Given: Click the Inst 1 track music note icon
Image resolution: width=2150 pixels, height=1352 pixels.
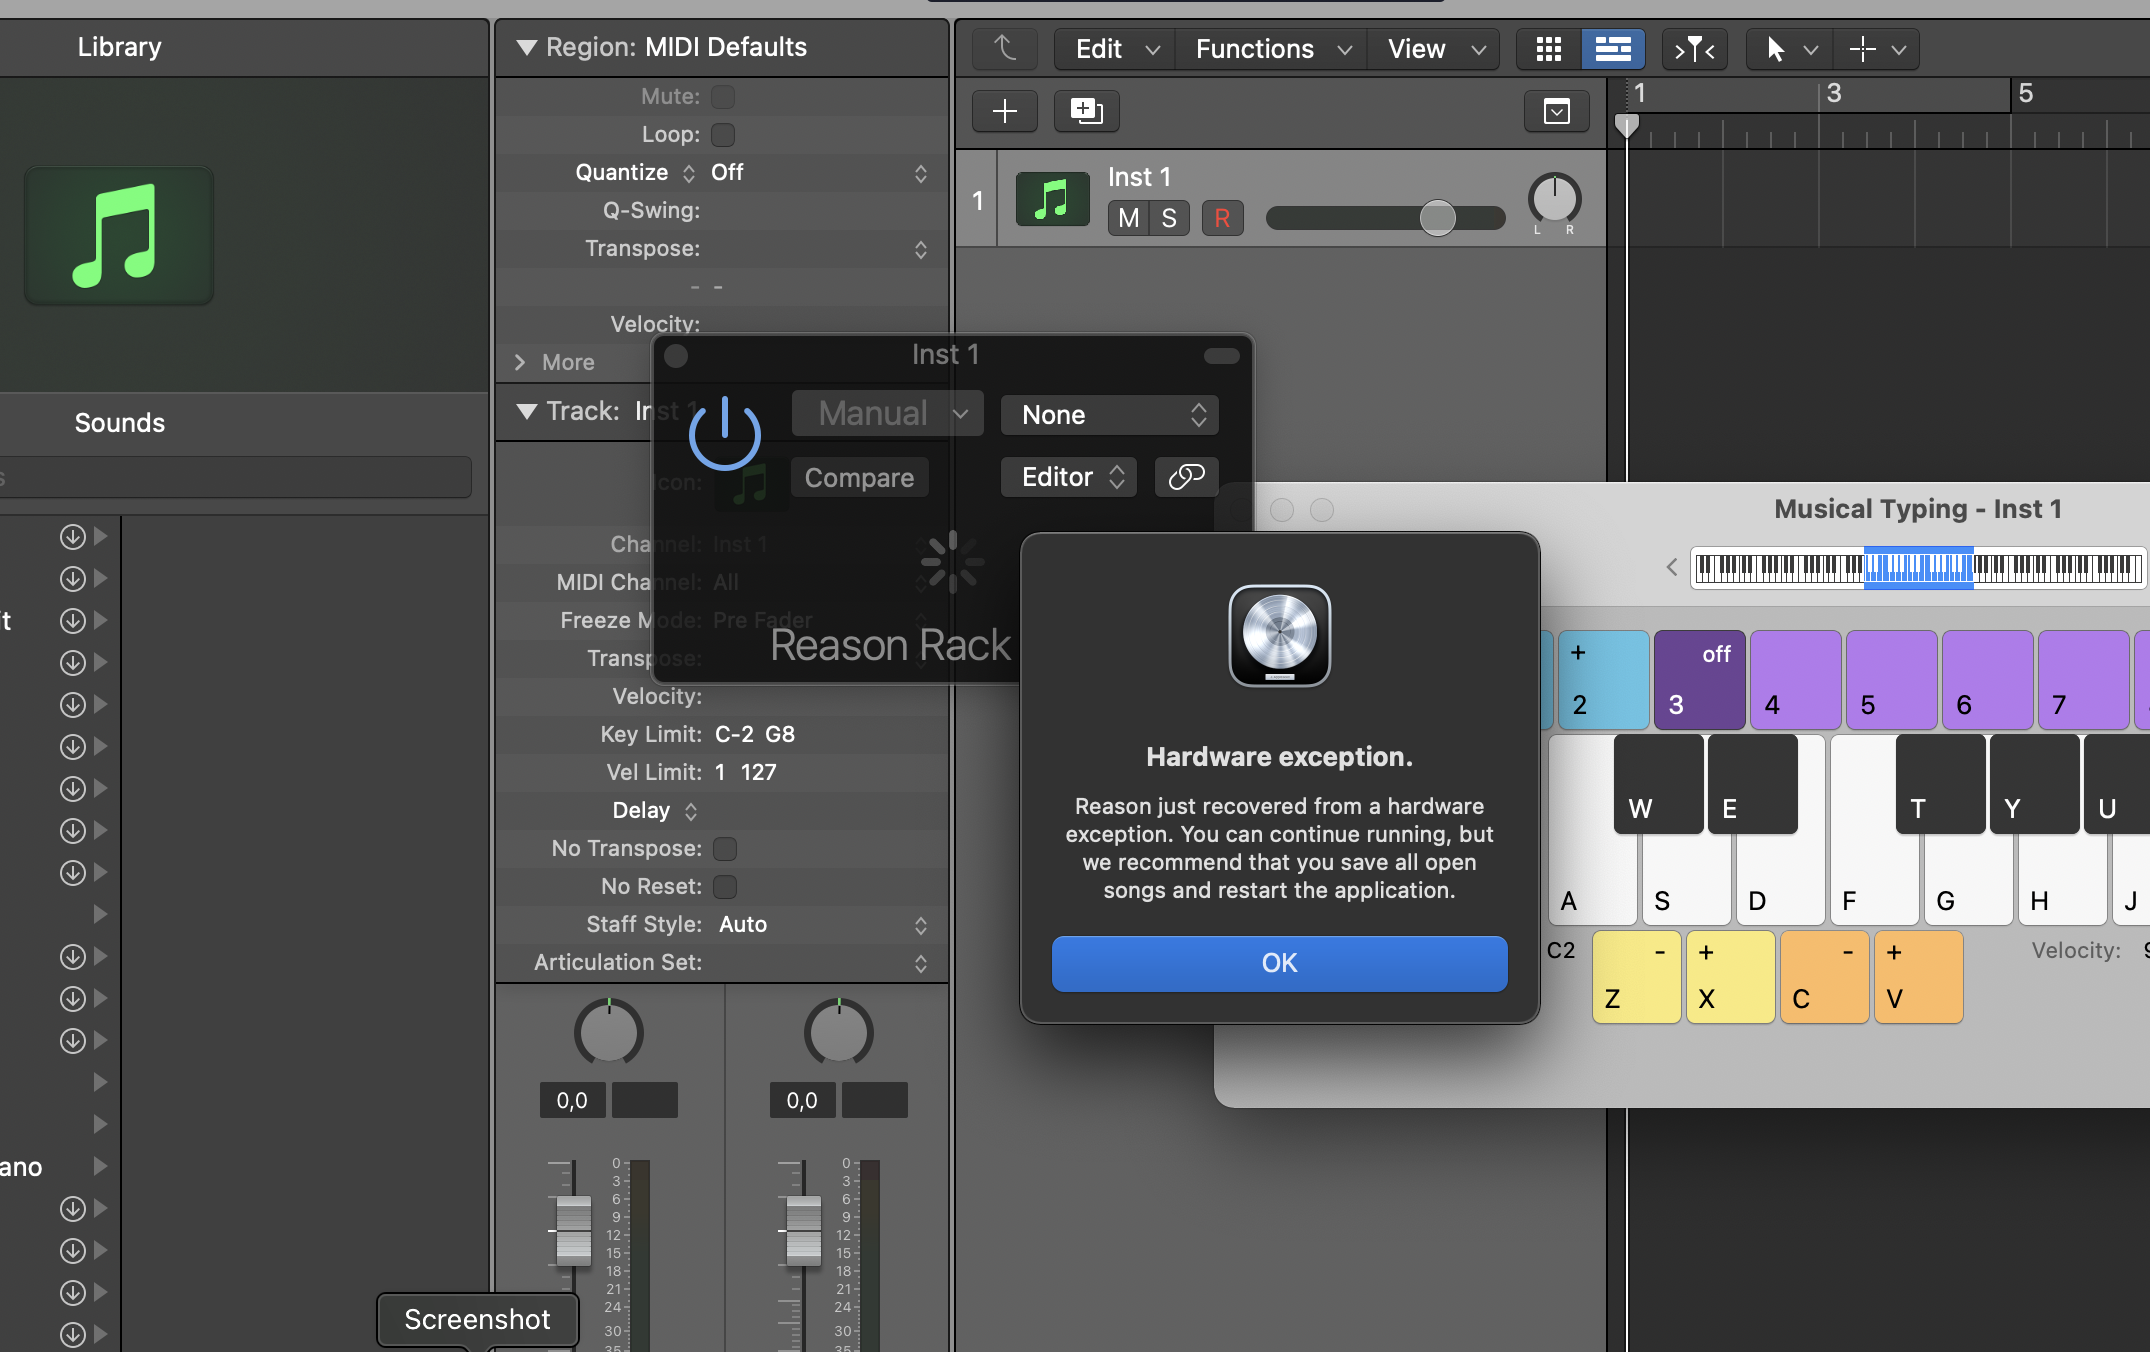Looking at the screenshot, I should tap(1052, 199).
